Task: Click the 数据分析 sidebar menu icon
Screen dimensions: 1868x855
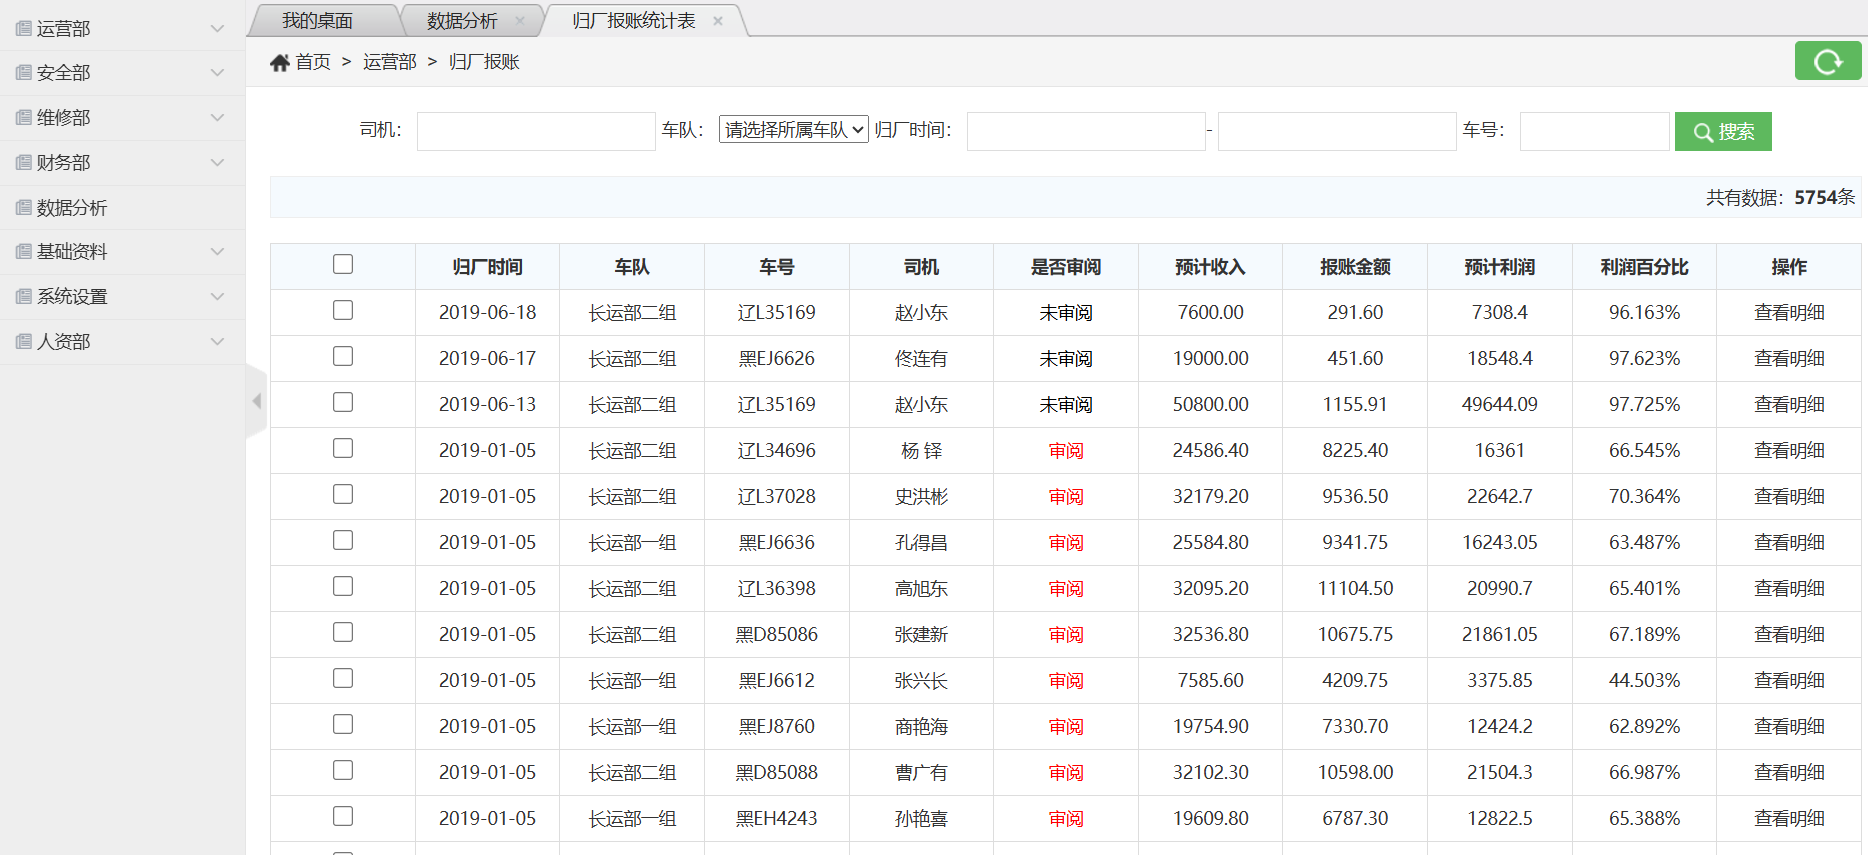Action: pos(24,208)
